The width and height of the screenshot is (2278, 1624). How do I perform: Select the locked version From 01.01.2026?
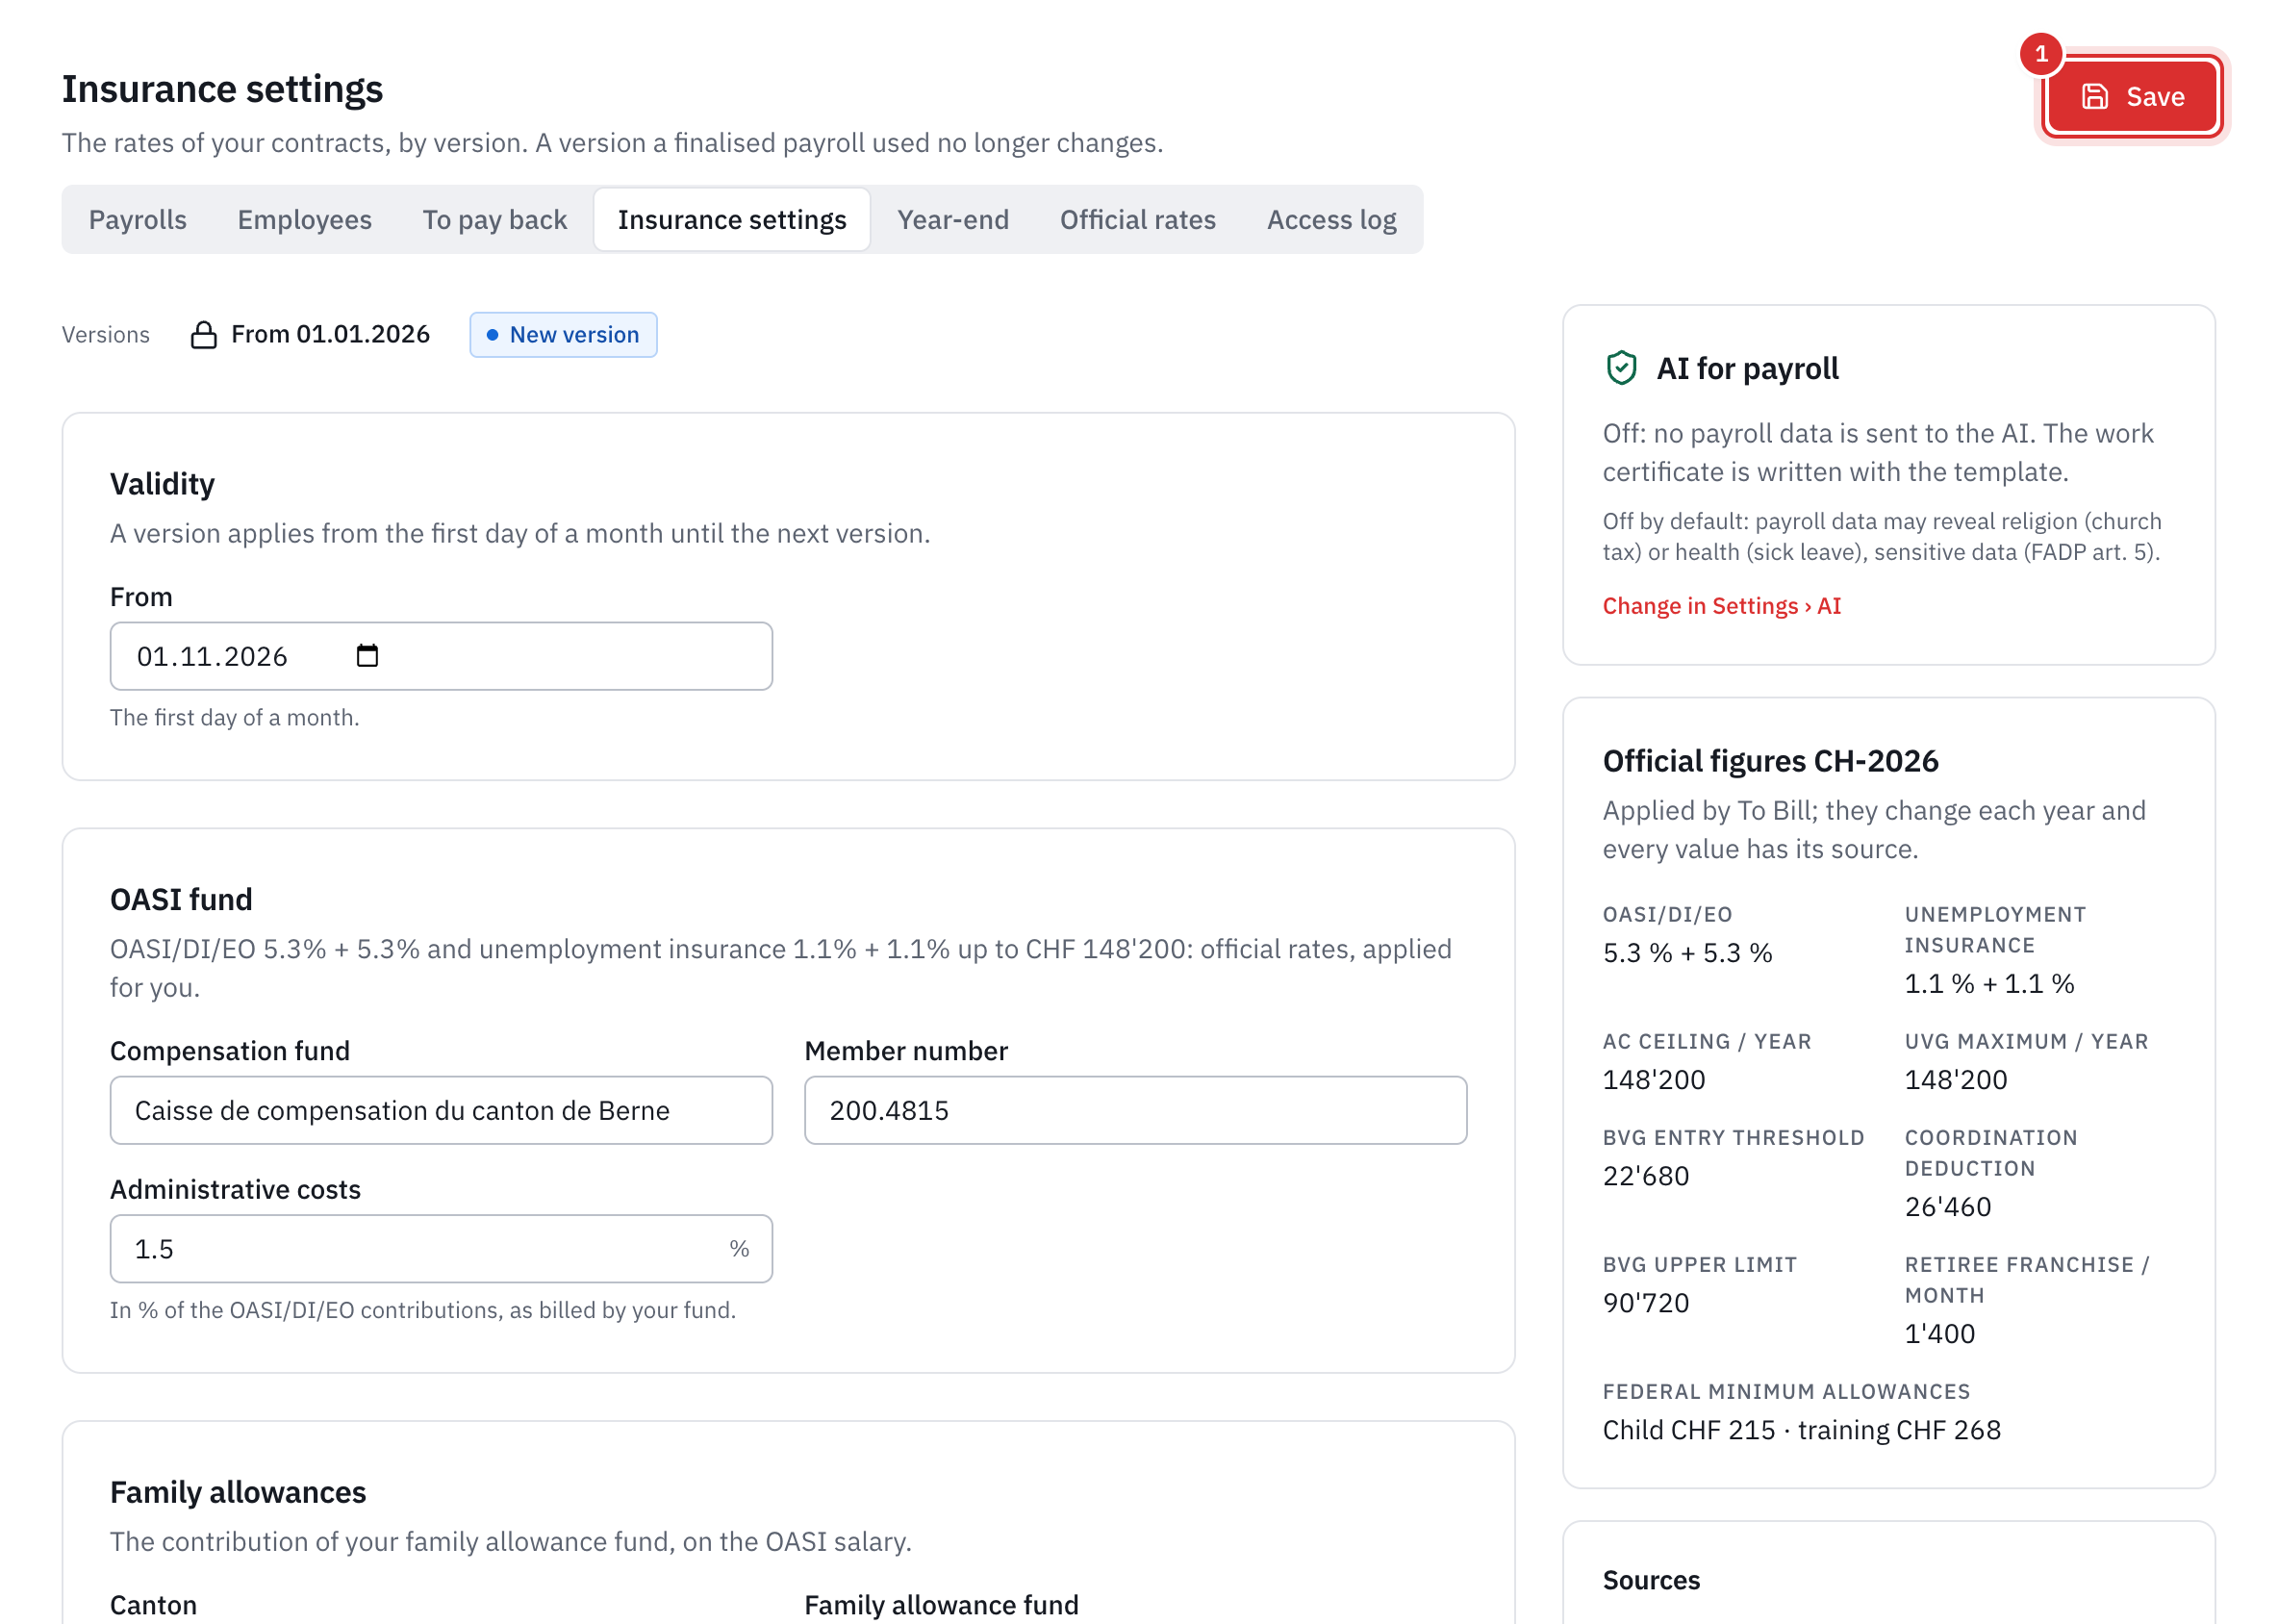(x=310, y=334)
